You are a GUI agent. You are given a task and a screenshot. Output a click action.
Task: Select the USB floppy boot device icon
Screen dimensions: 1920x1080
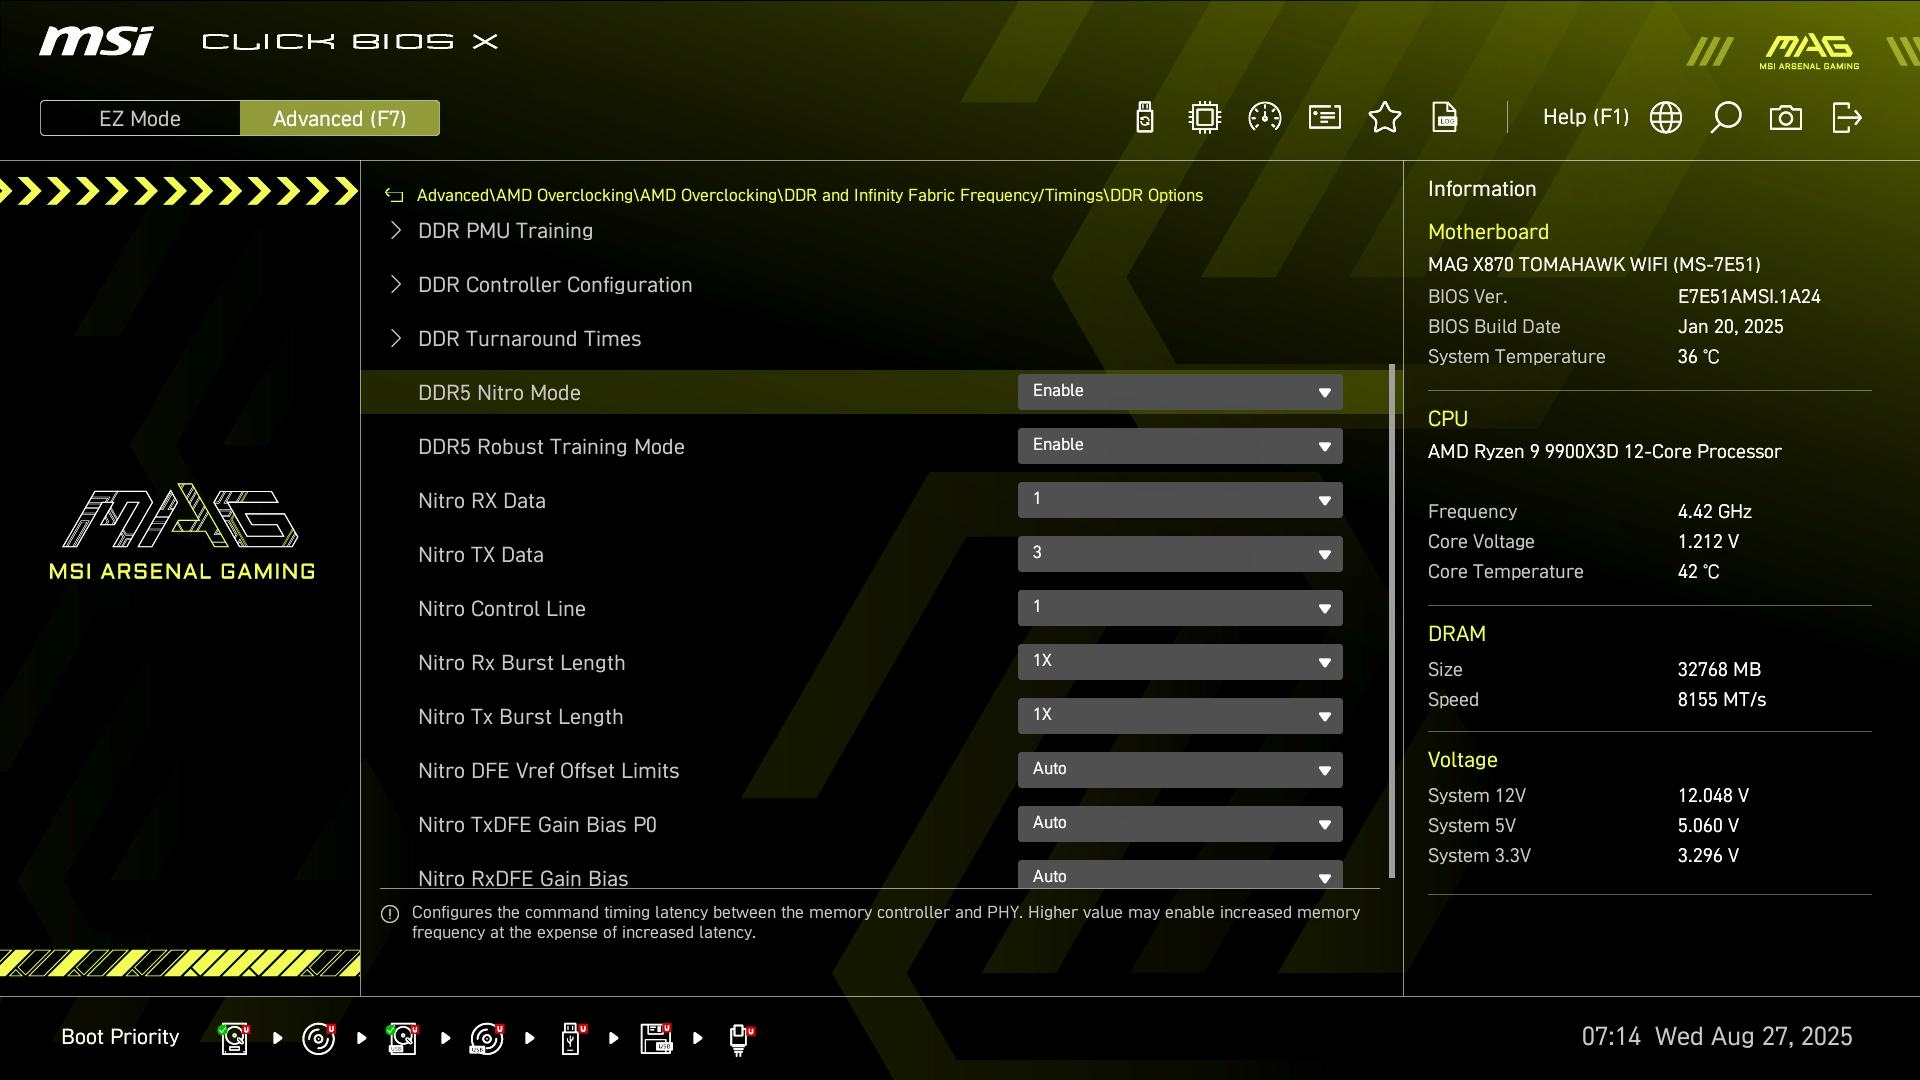click(656, 1038)
